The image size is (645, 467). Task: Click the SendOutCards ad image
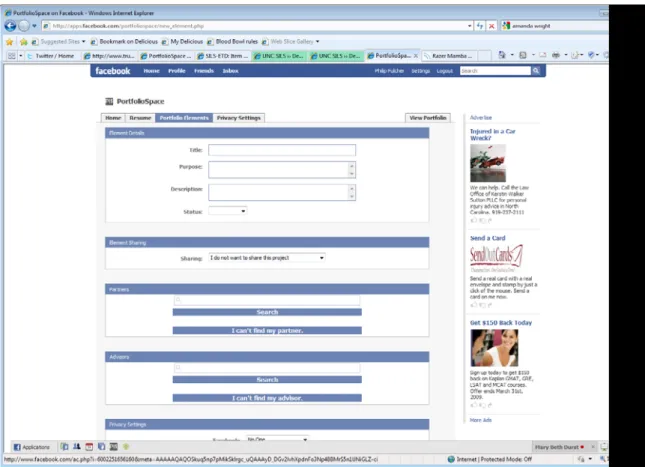coord(497,256)
